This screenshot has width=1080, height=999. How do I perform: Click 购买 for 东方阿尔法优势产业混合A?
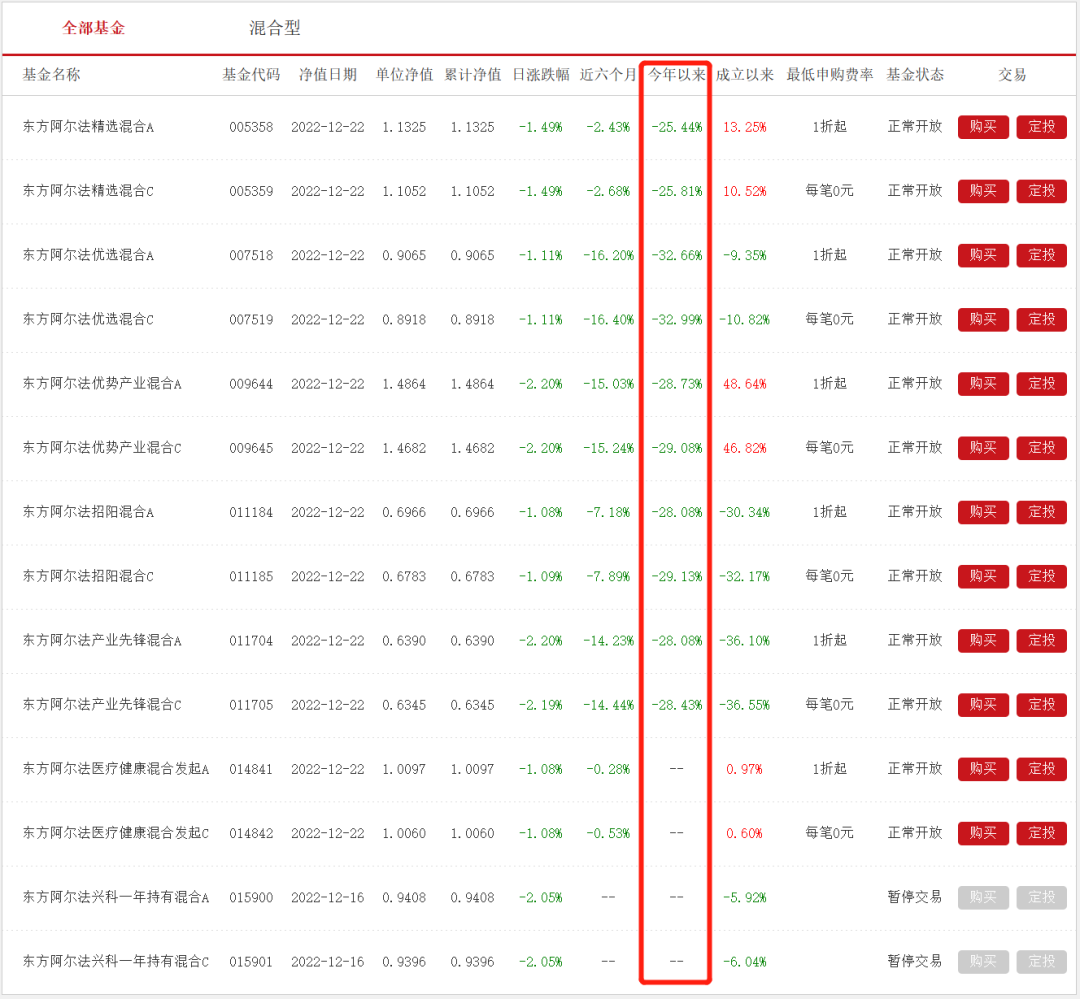tap(982, 383)
